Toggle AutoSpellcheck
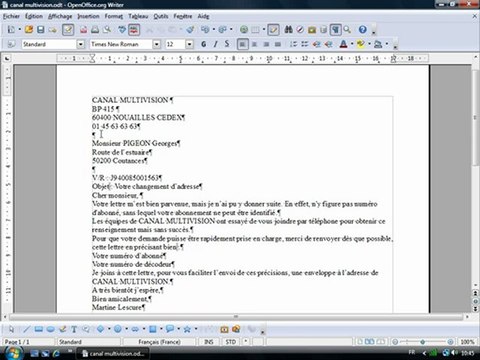This screenshot has height=360, width=480. click(134, 30)
